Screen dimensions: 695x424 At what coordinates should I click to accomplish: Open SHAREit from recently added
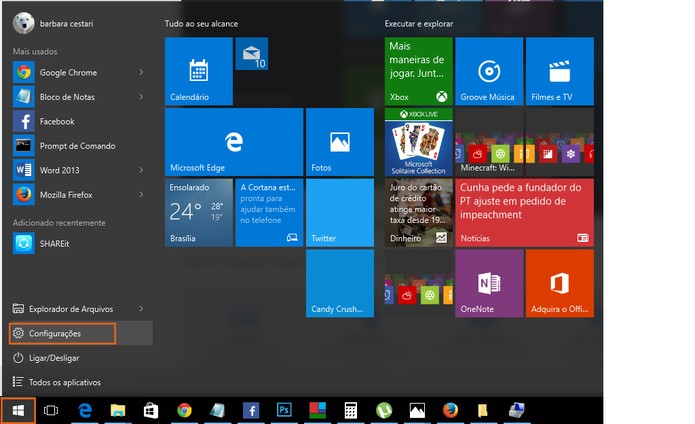coord(82,243)
